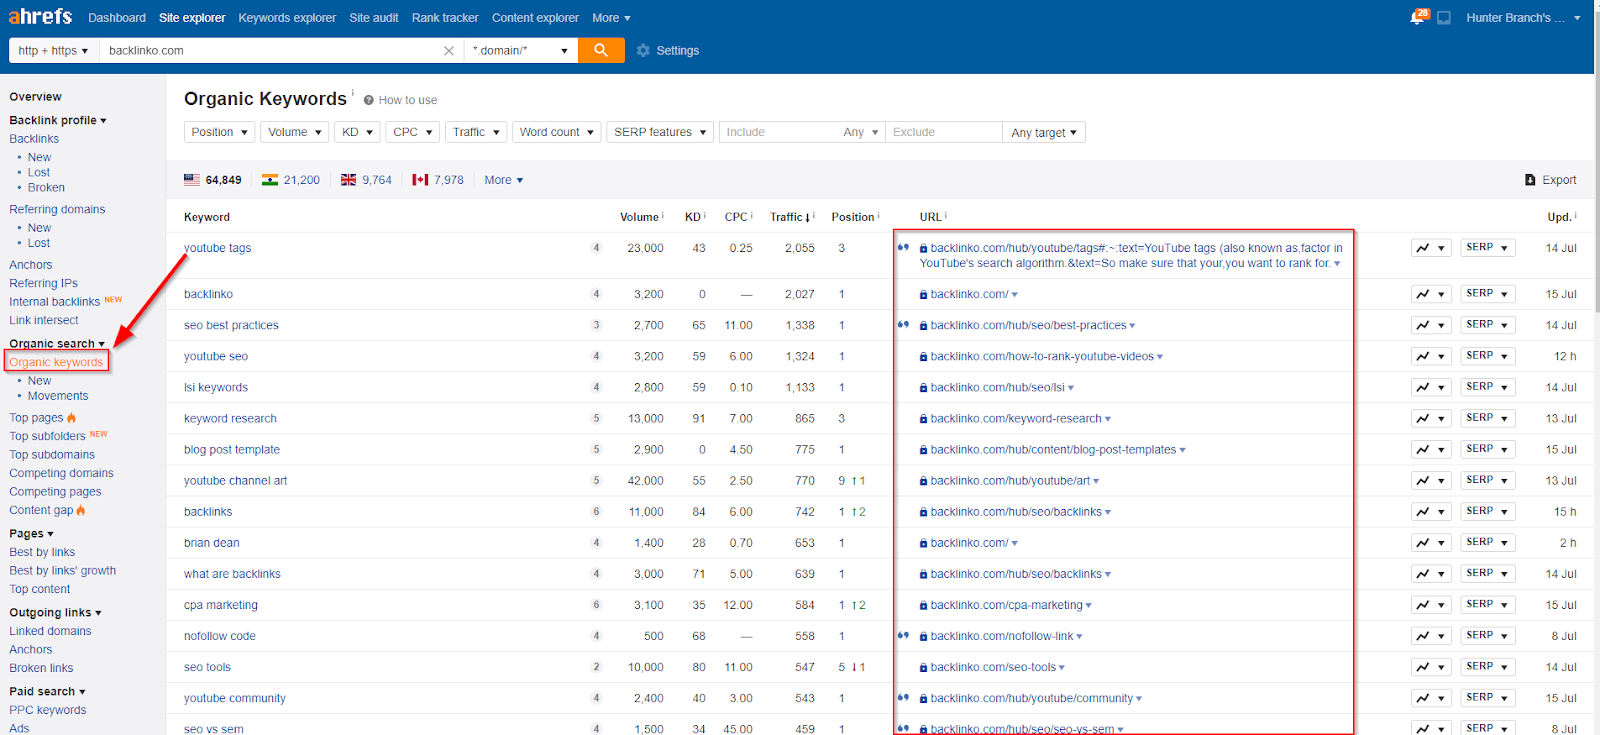1600x735 pixels.
Task: Open the Hunter Branch's account menu
Action: pyautogui.click(x=1523, y=18)
